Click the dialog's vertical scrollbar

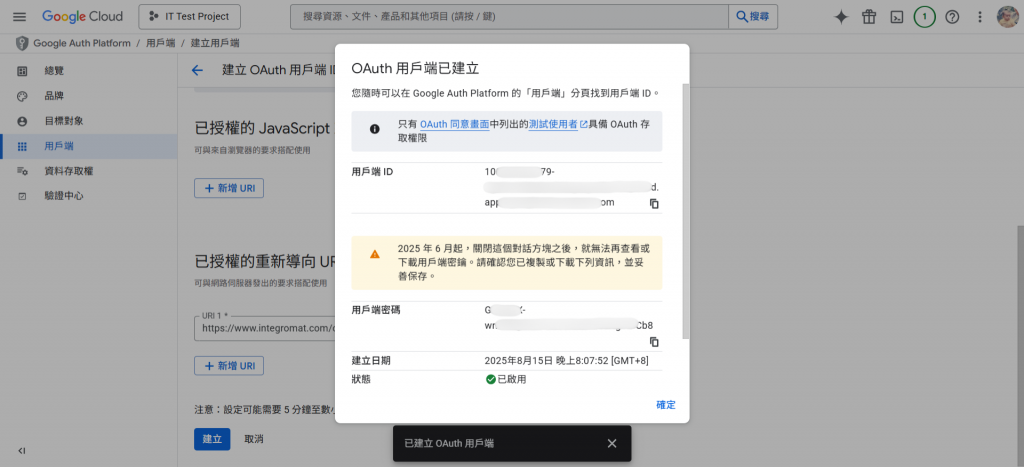click(x=684, y=210)
